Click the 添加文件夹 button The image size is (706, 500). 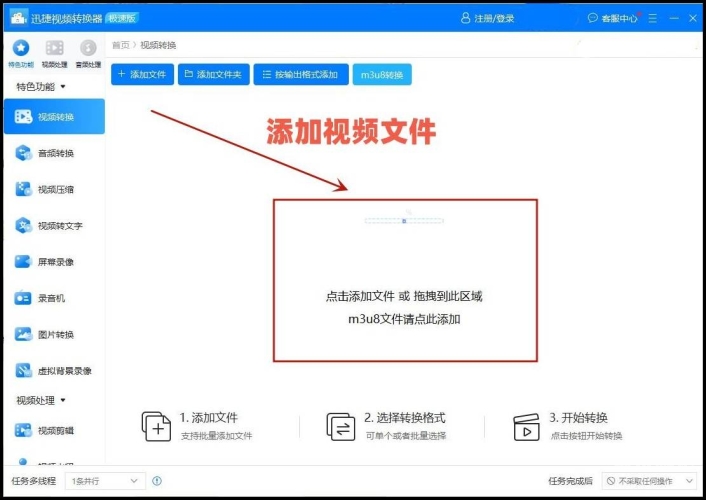(x=213, y=74)
